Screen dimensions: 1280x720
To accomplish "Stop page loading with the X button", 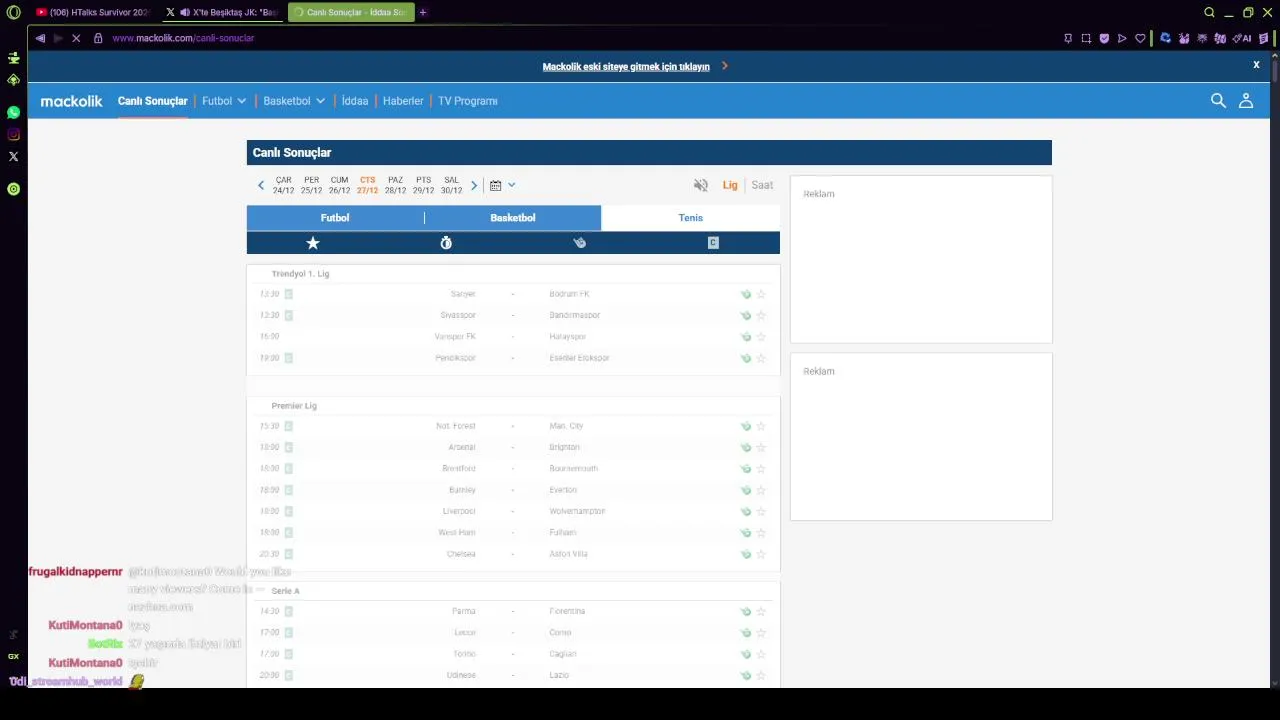I will click(76, 38).
